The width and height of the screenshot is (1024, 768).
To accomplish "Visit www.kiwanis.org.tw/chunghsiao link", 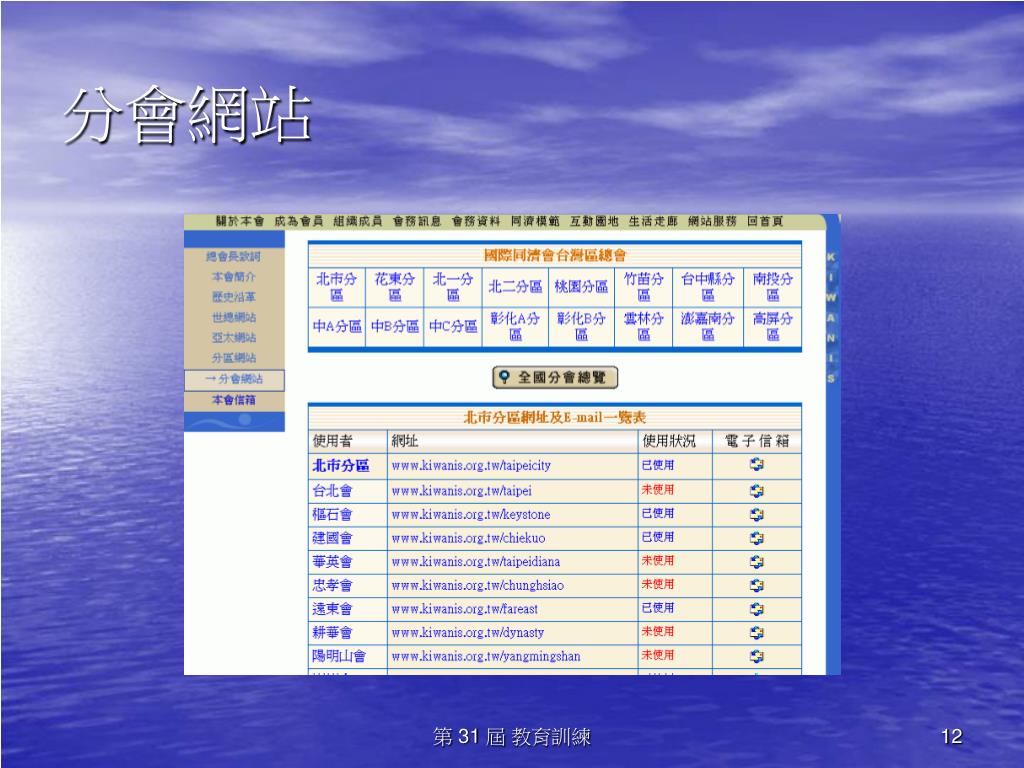I will click(x=477, y=585).
